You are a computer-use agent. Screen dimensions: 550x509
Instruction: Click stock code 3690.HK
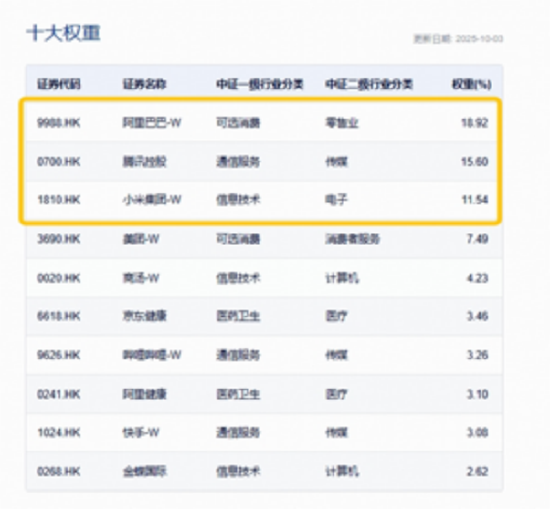click(59, 239)
